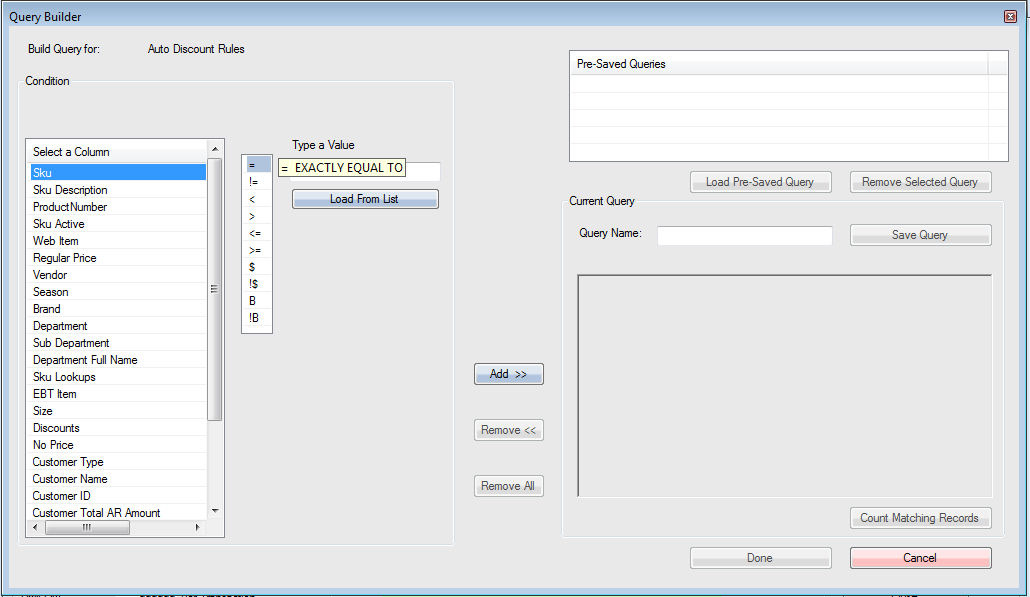The width and height of the screenshot is (1030, 597).
Task: Select the '>=' operator in list
Action: [255, 250]
